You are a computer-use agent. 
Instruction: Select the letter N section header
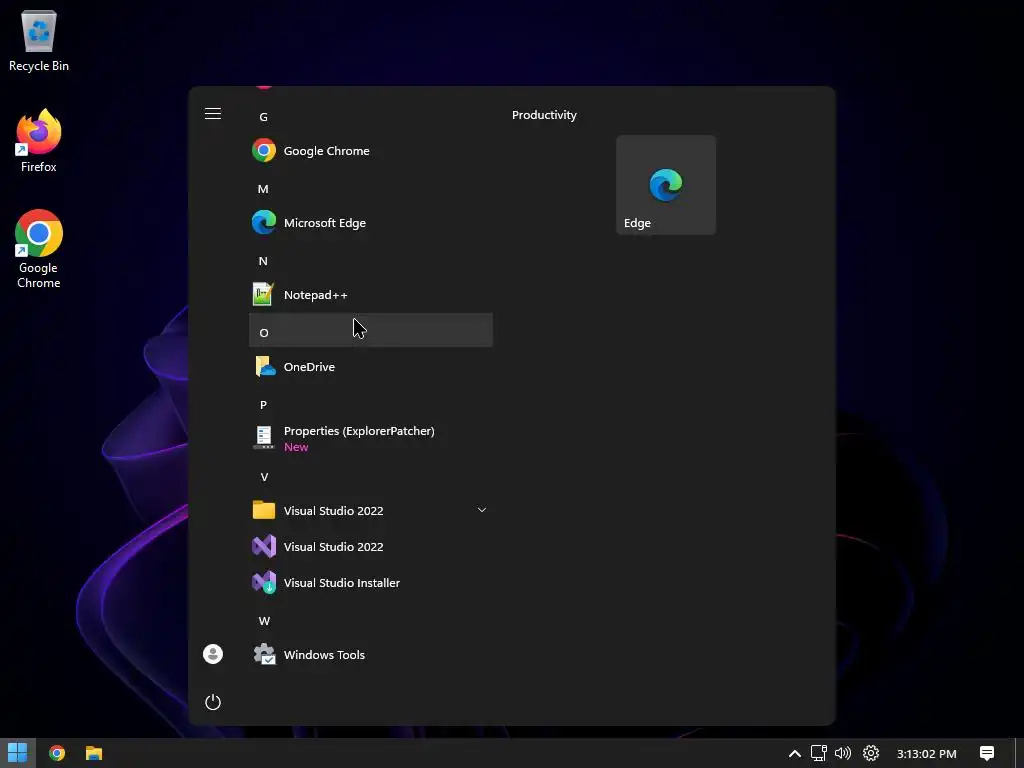point(371,261)
